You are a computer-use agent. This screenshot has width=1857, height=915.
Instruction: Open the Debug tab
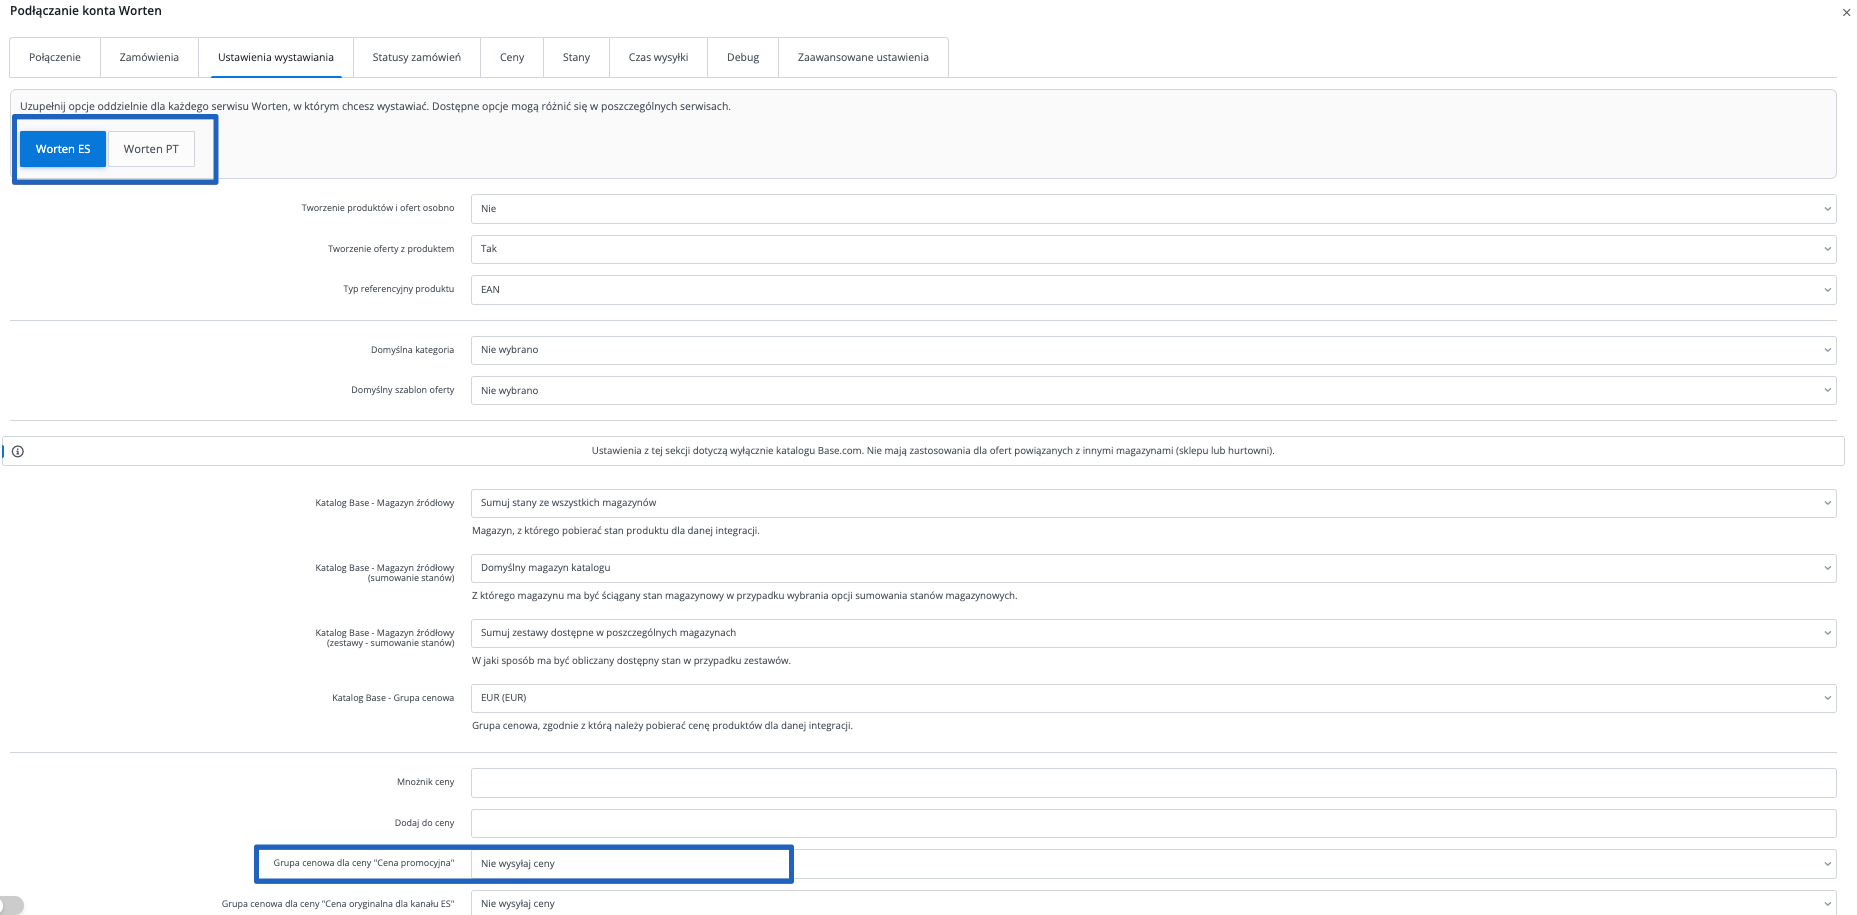743,58
